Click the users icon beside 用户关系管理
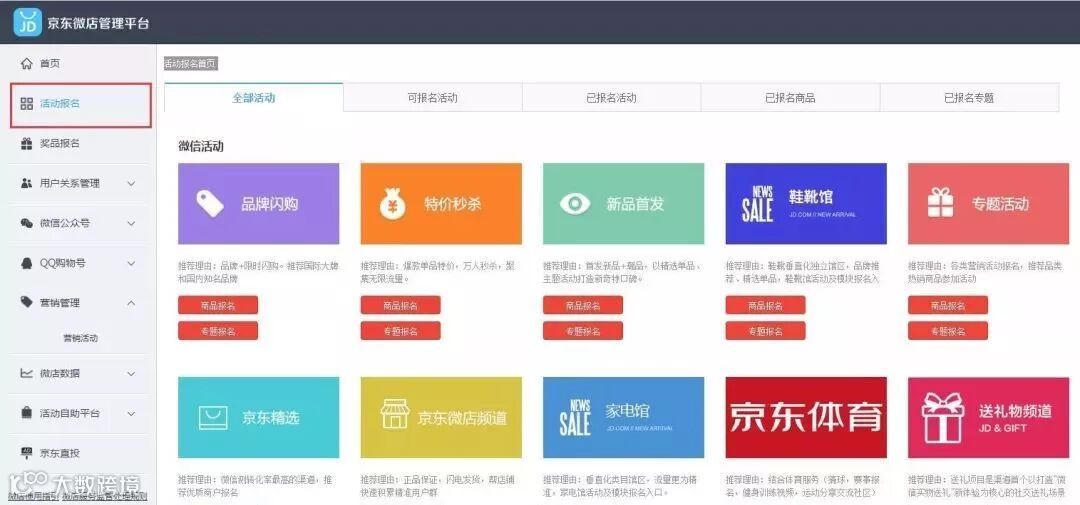The image size is (1080, 505). point(27,183)
